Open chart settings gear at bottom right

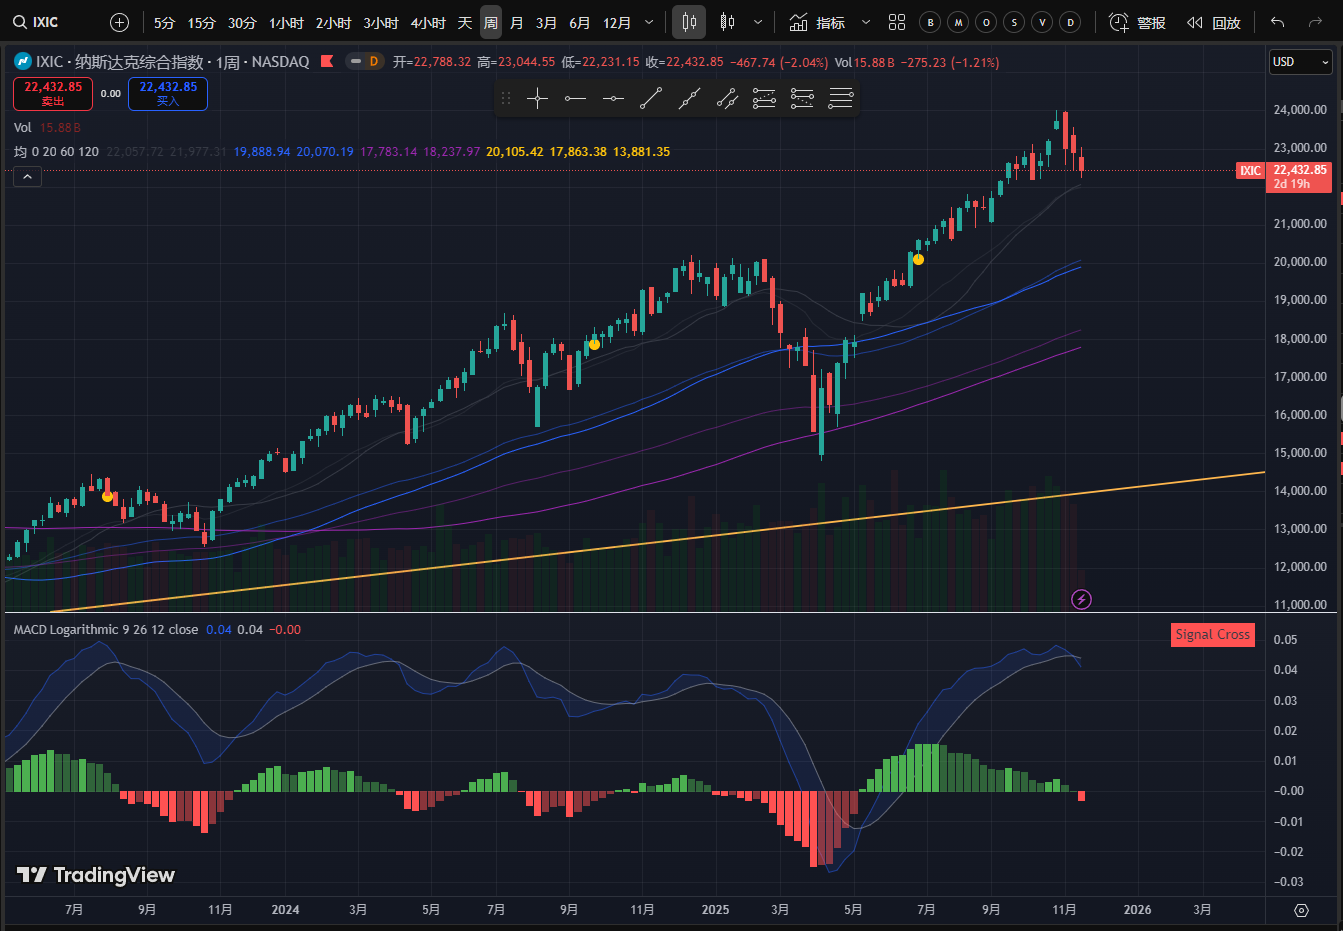tap(1301, 910)
